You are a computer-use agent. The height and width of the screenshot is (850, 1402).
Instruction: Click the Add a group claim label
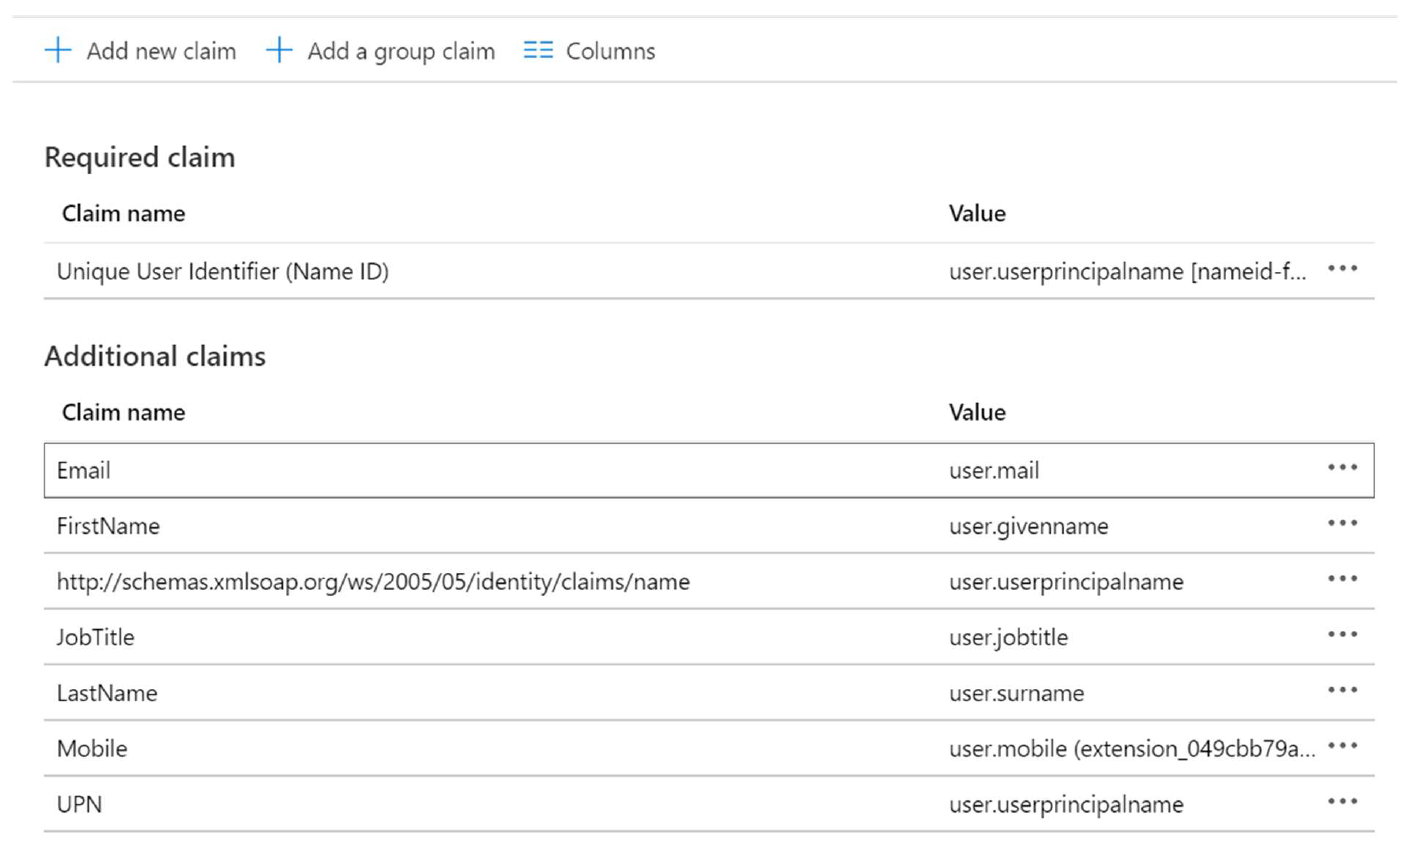coord(400,51)
